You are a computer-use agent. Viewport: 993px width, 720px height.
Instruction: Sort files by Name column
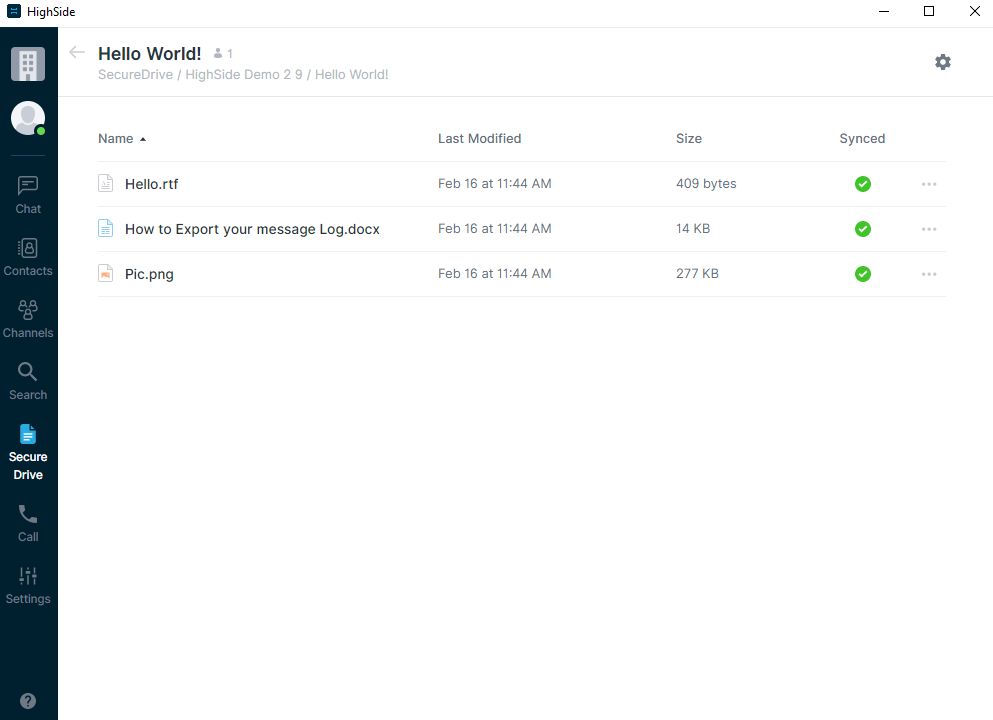[x=122, y=139]
